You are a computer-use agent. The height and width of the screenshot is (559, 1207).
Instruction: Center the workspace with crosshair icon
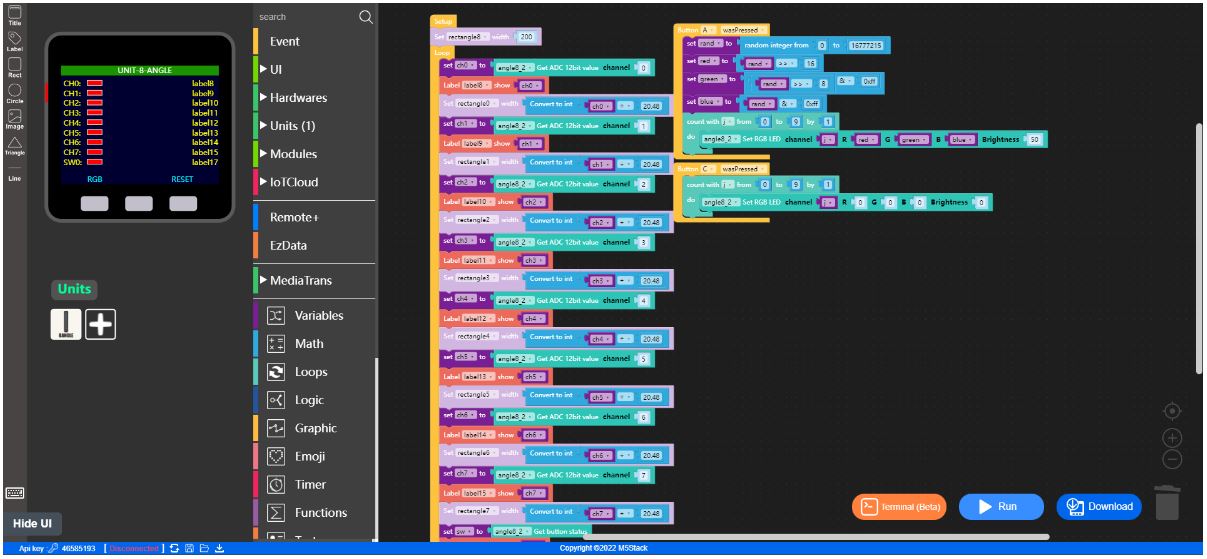pos(1173,411)
